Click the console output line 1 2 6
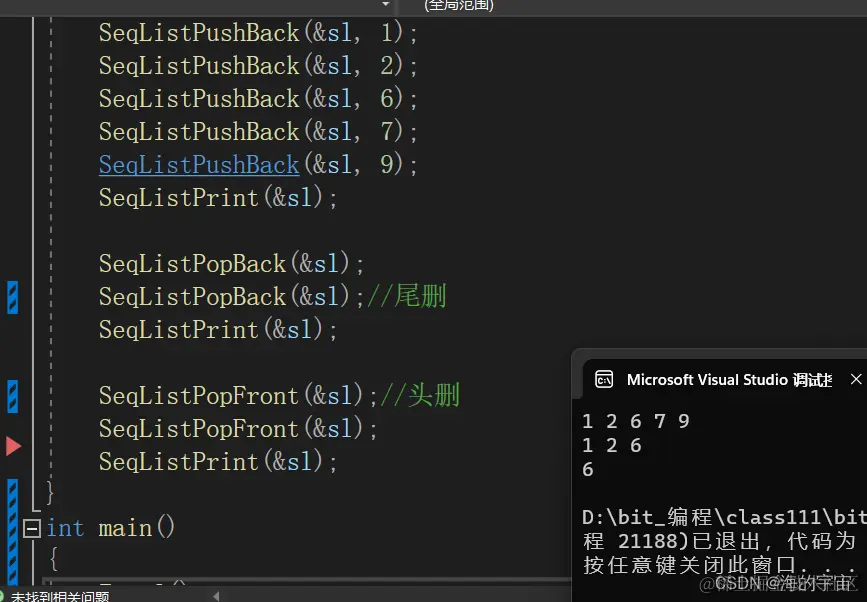Image resolution: width=867 pixels, height=602 pixels. [x=612, y=446]
